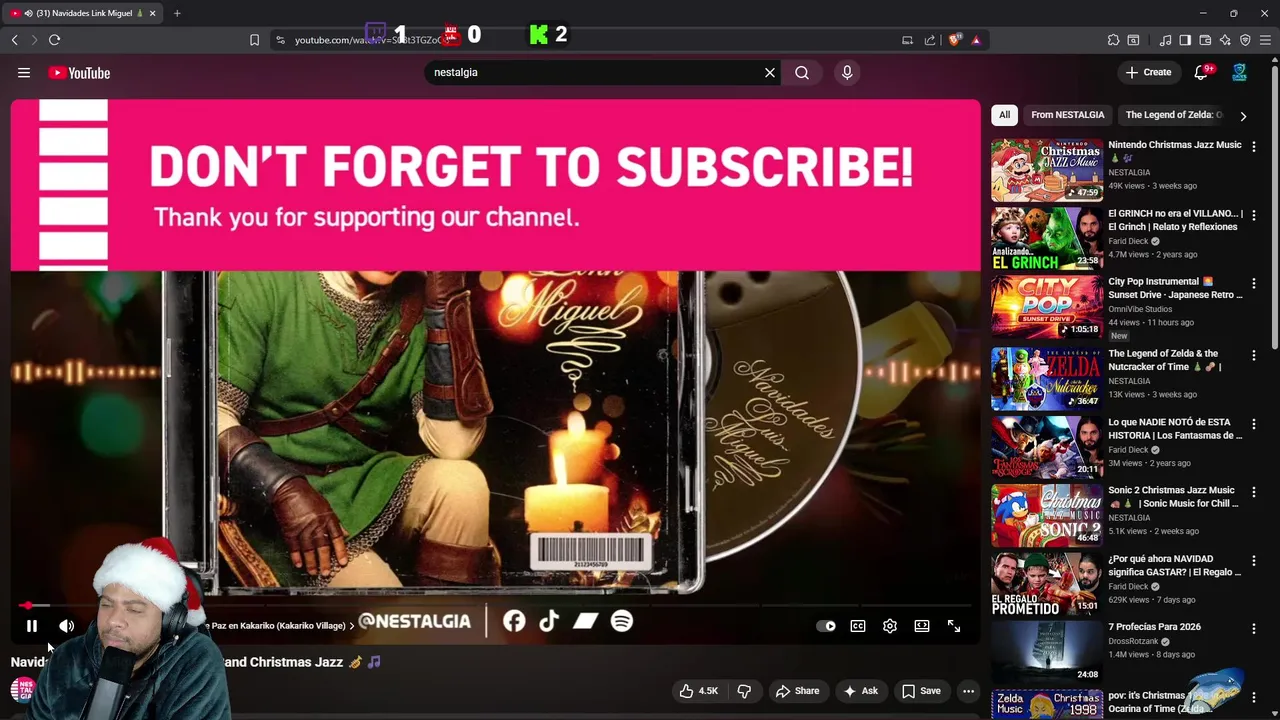Like the video with thumbs up 4.5K
The height and width of the screenshot is (720, 1280).
coord(698,691)
